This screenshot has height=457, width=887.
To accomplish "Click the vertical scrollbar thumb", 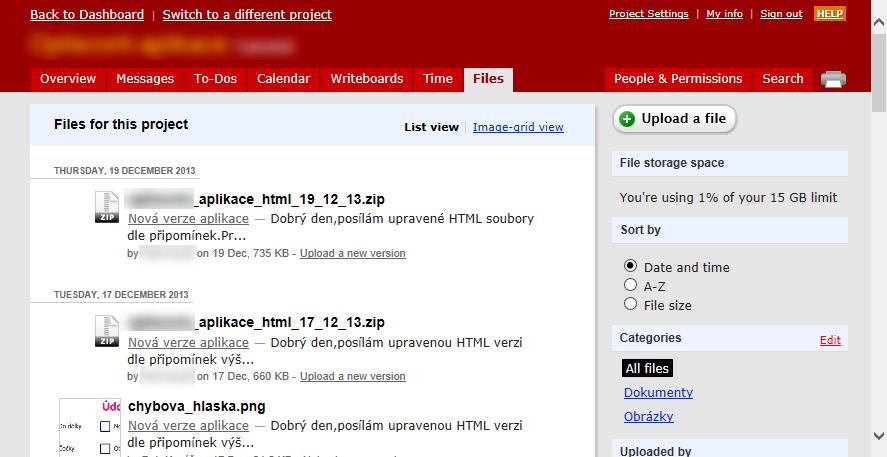I will click(879, 72).
